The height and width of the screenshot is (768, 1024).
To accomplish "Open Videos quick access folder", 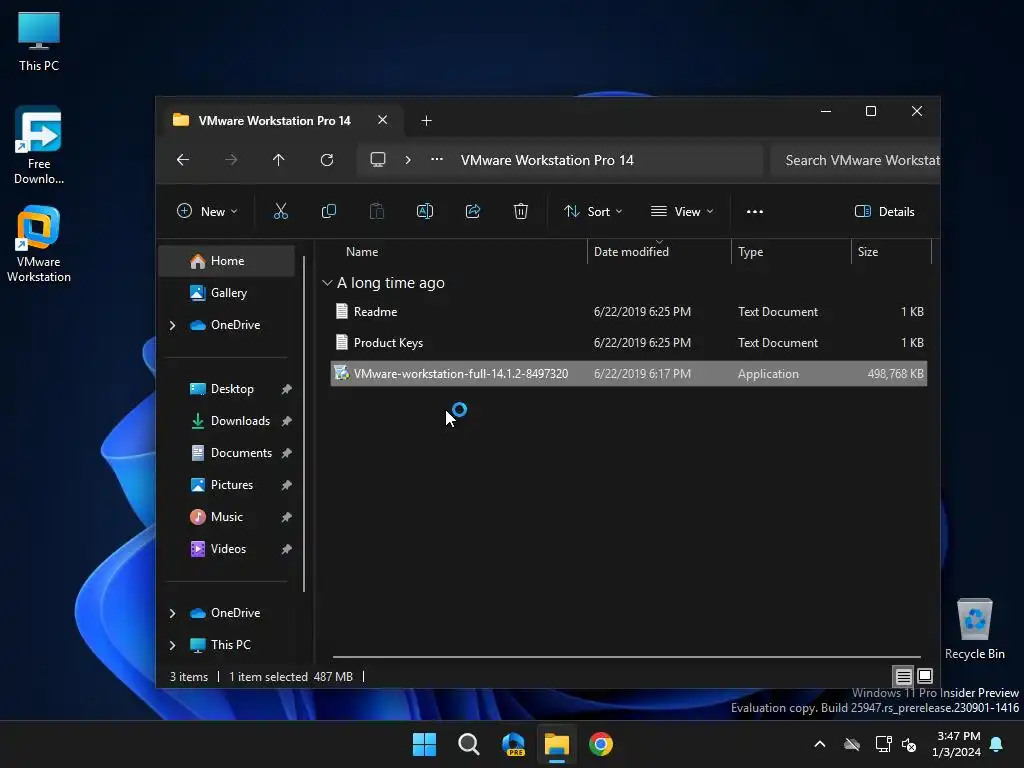I will pos(227,549).
